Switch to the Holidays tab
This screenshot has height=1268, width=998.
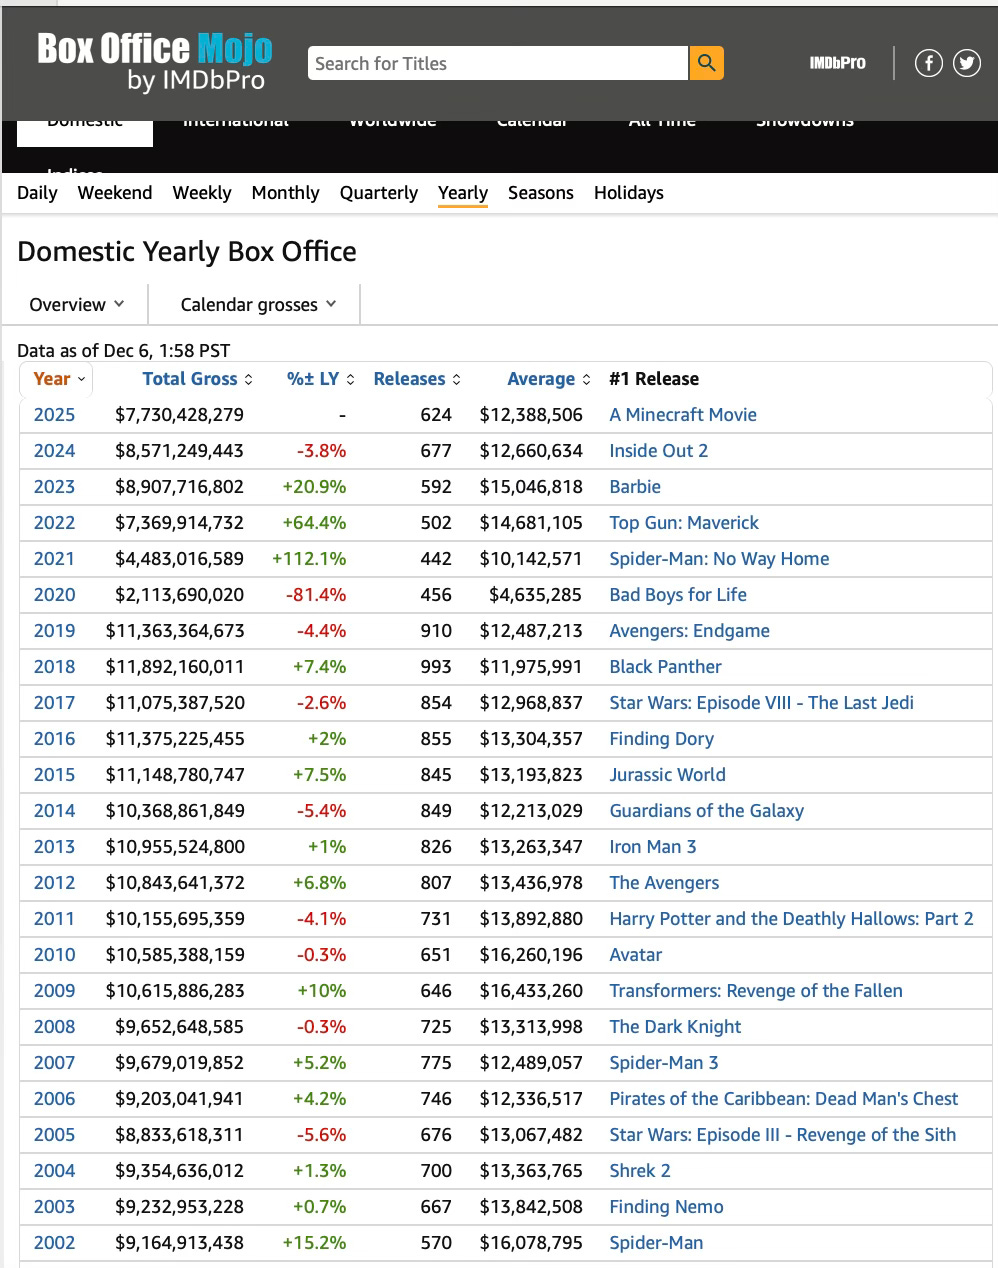tap(629, 193)
